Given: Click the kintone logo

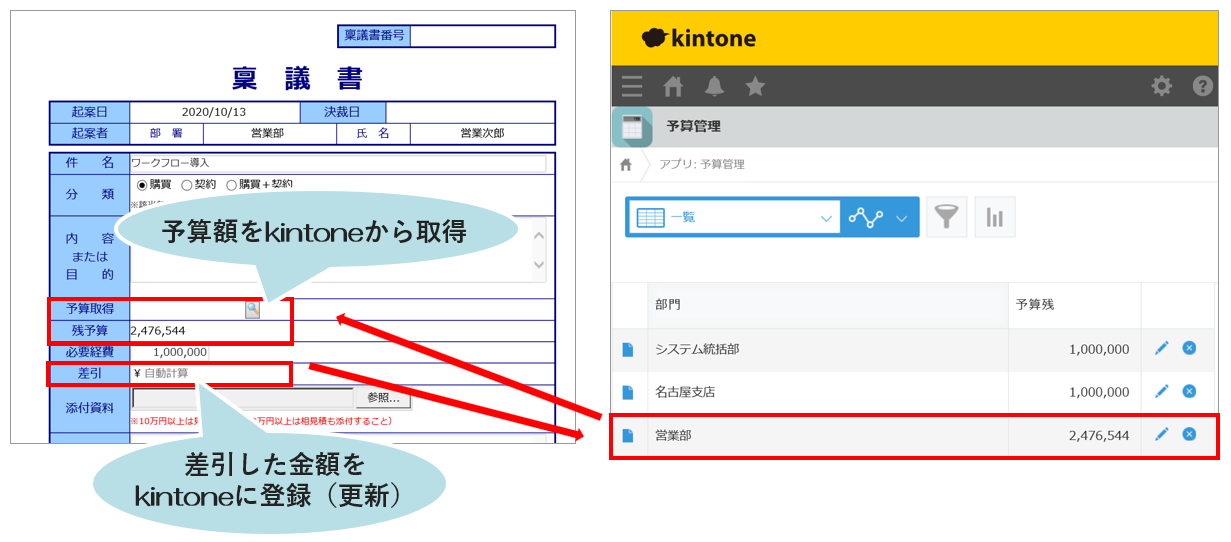Looking at the screenshot, I should tap(698, 39).
